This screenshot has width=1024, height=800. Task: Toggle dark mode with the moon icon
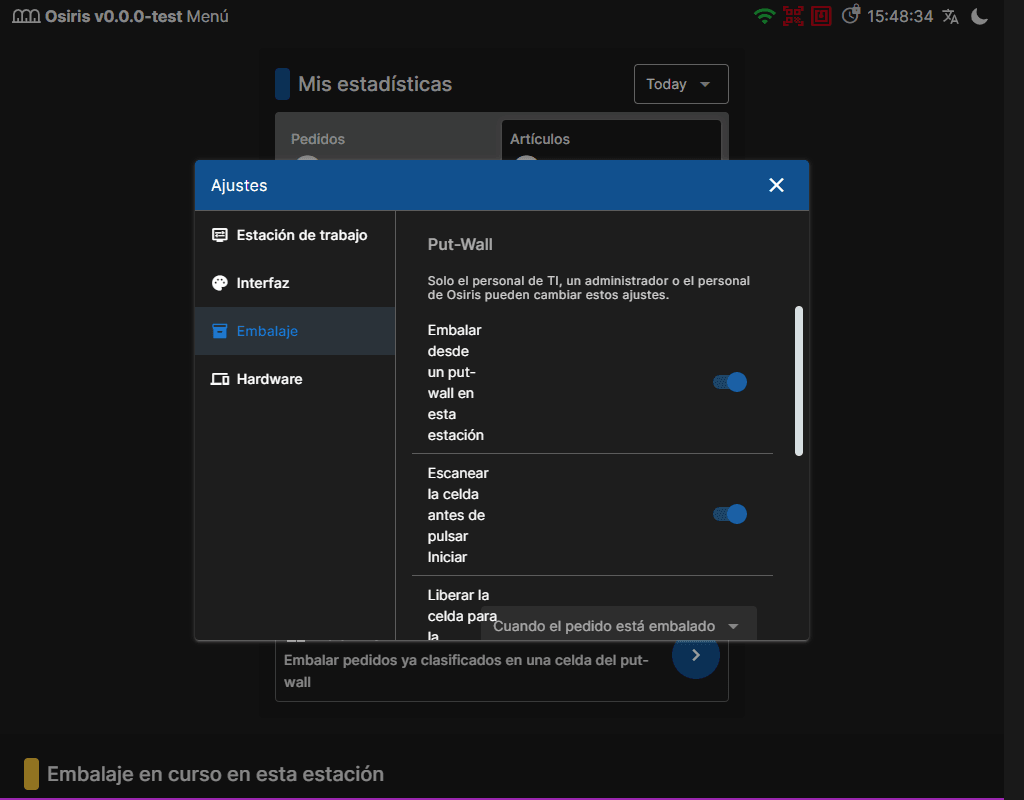coord(979,16)
